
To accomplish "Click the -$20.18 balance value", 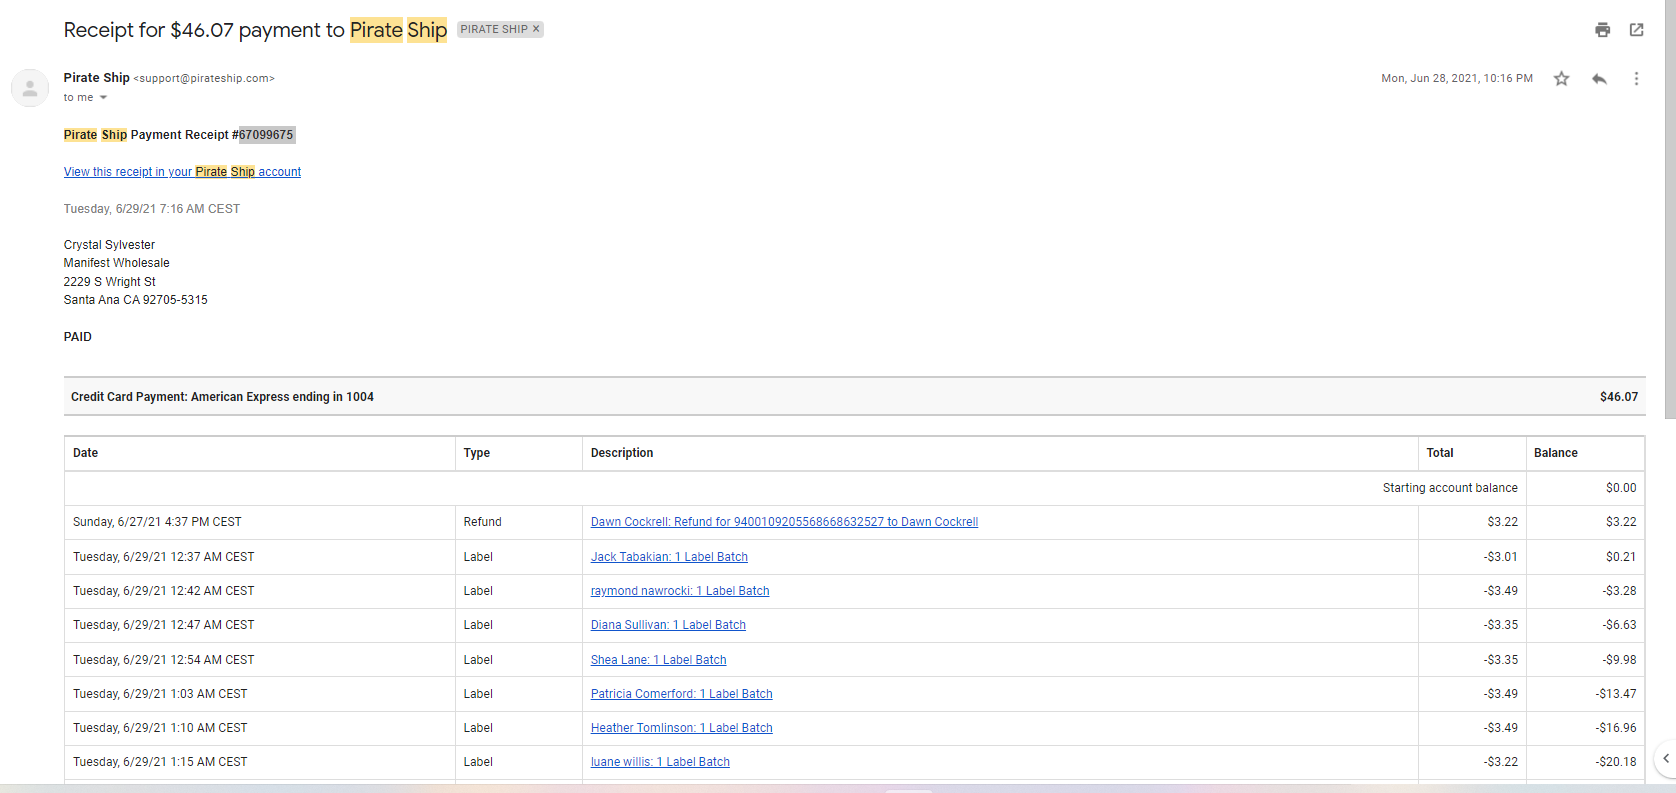I will point(1616,762).
